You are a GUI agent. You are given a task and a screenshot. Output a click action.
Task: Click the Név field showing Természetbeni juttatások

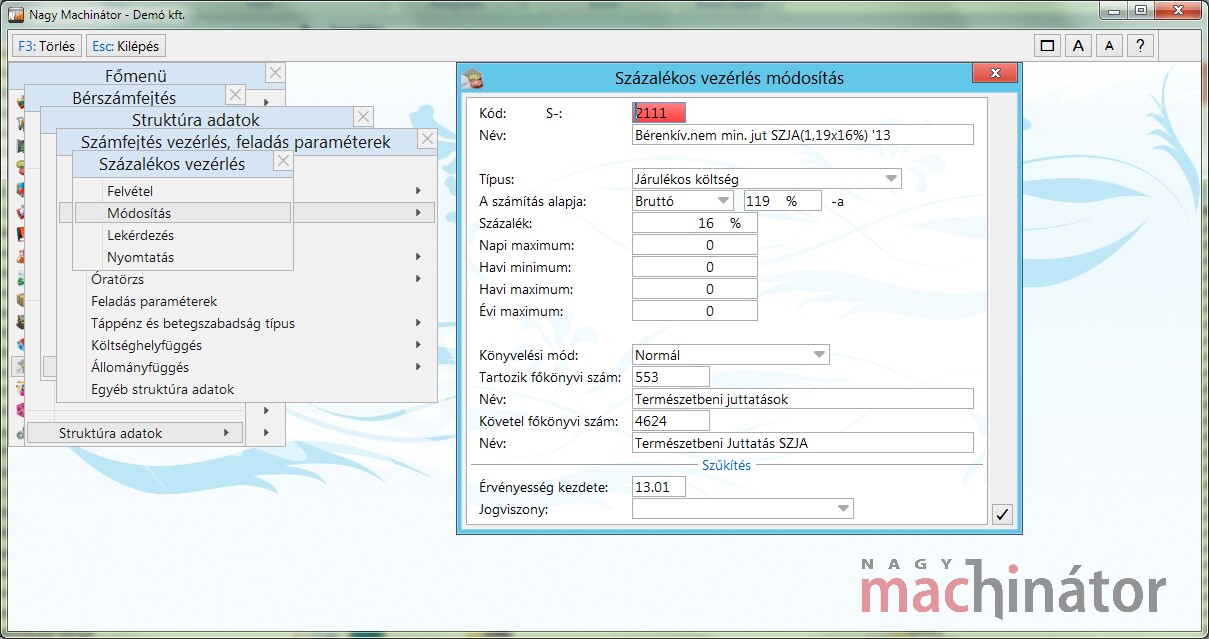(x=802, y=399)
